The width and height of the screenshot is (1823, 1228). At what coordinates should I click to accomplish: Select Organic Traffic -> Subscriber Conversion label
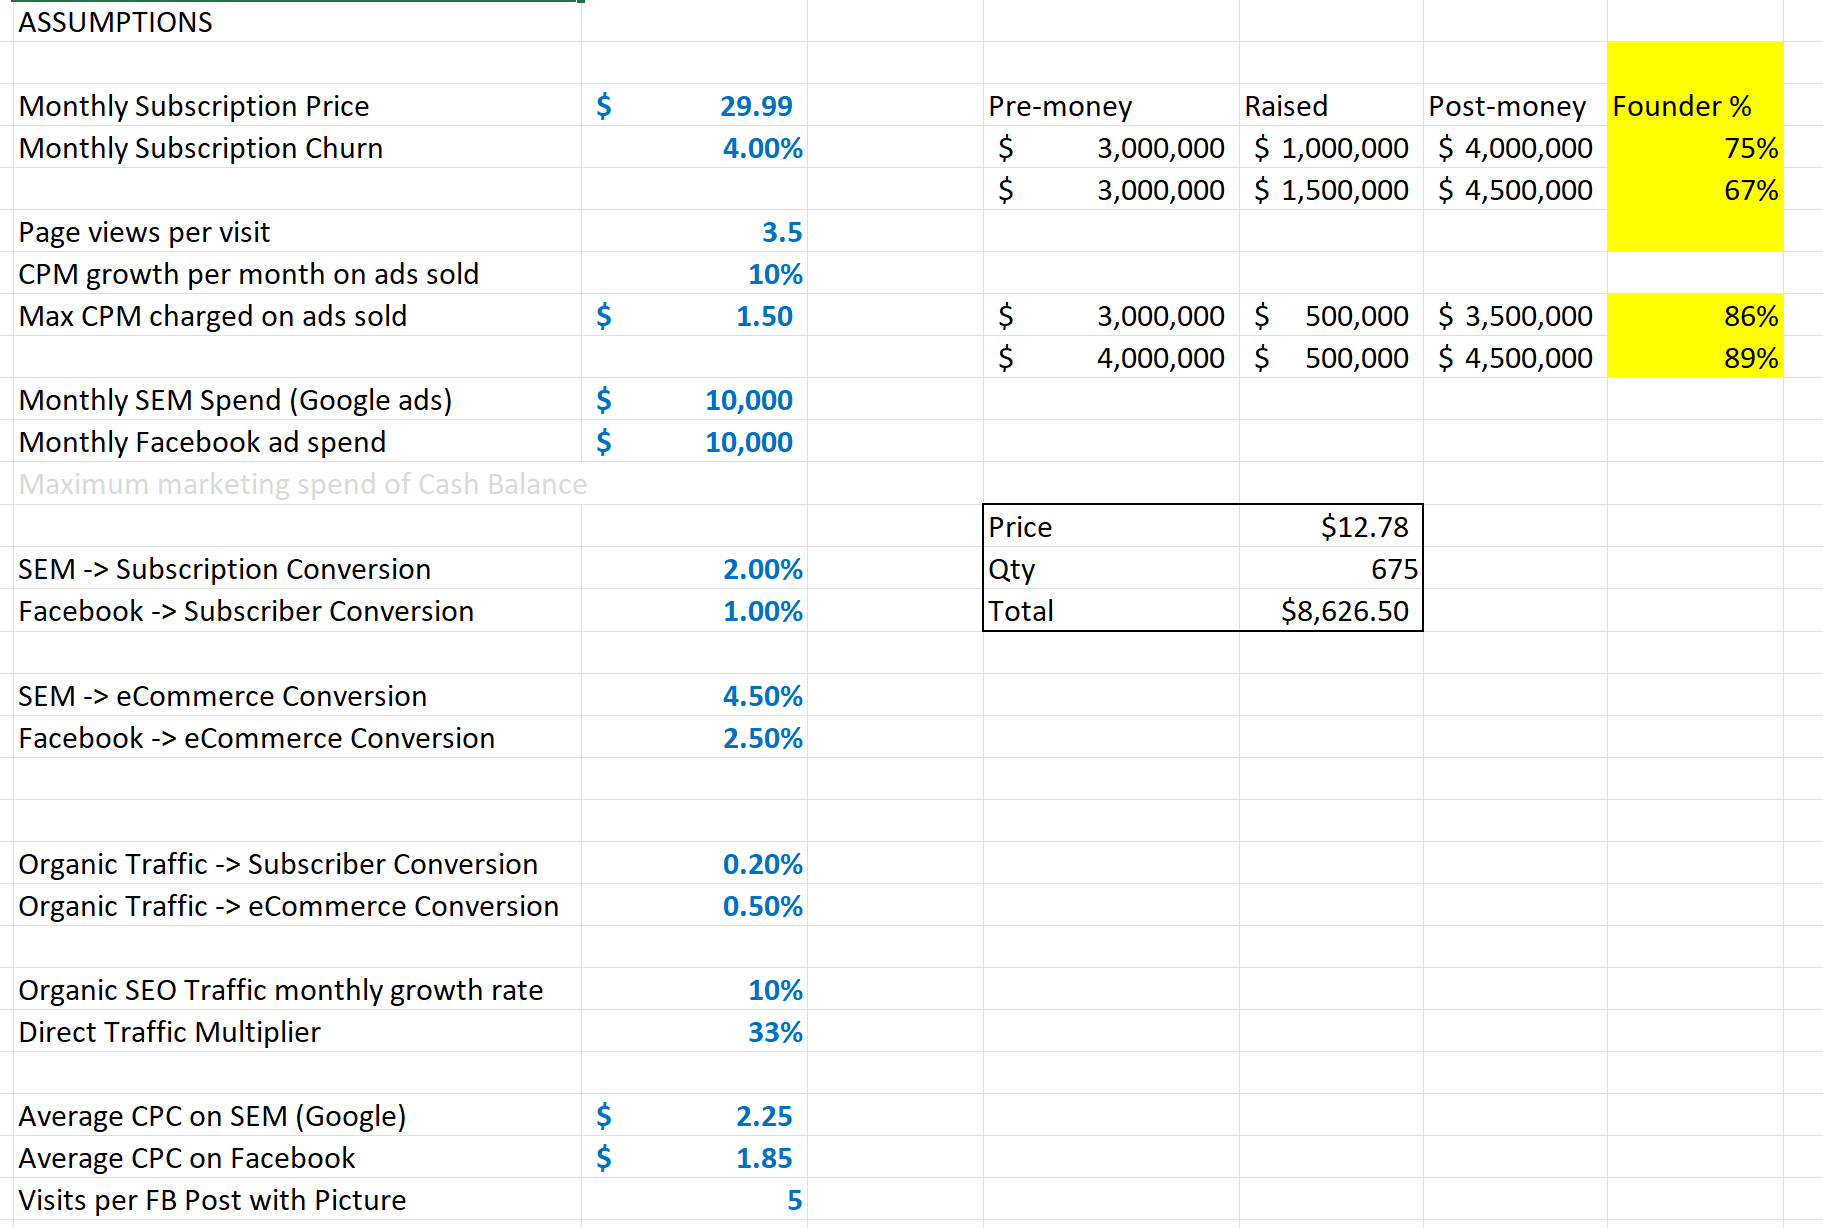(x=296, y=863)
